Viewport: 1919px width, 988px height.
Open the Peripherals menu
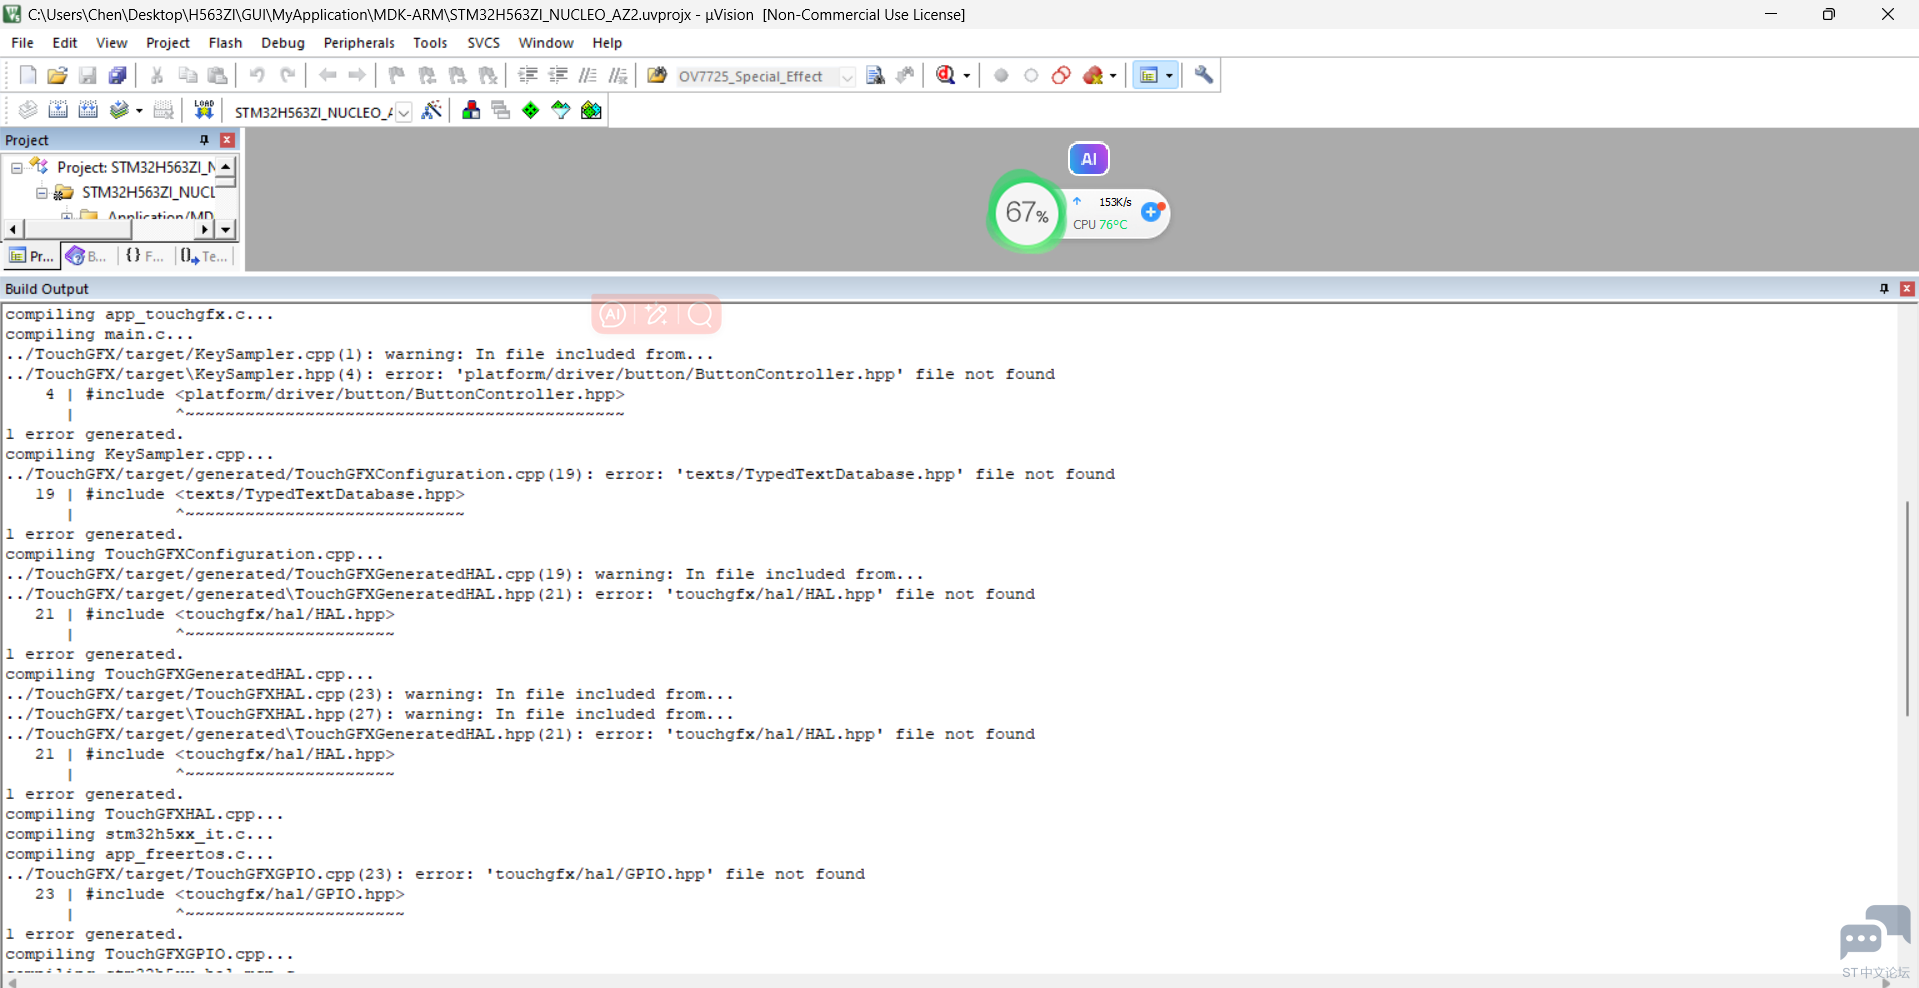point(359,43)
